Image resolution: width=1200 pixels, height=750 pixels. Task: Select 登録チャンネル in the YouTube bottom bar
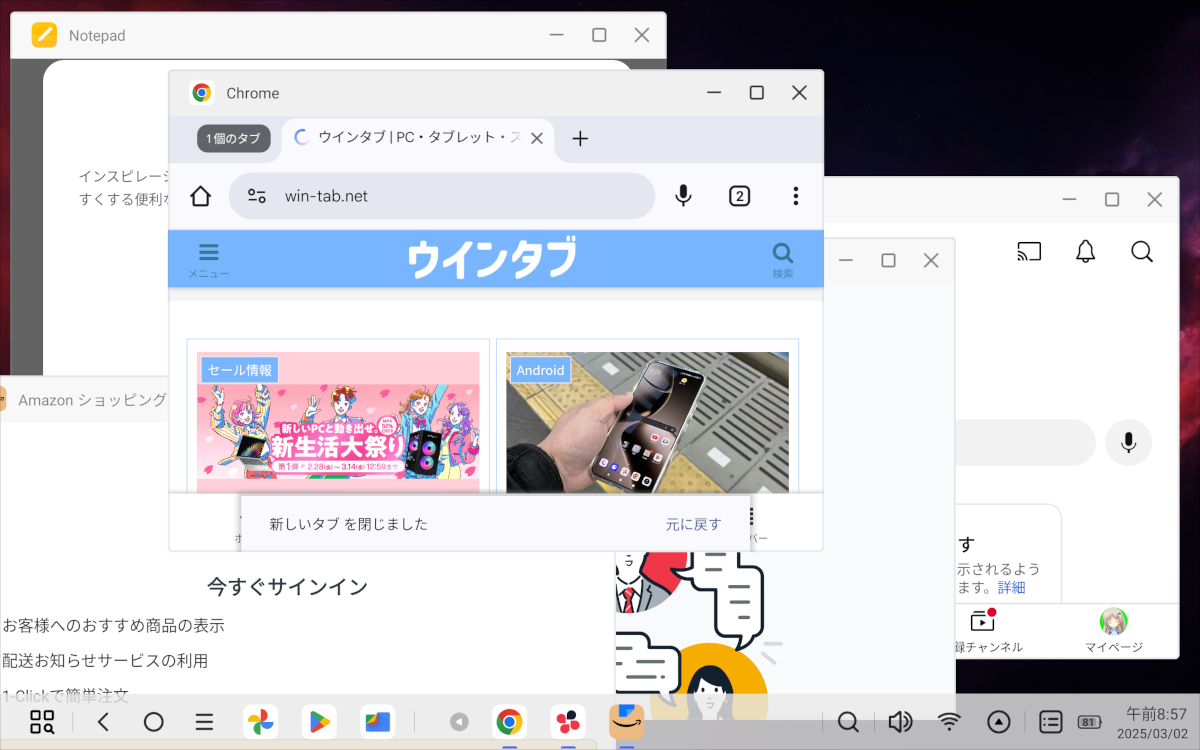point(982,630)
